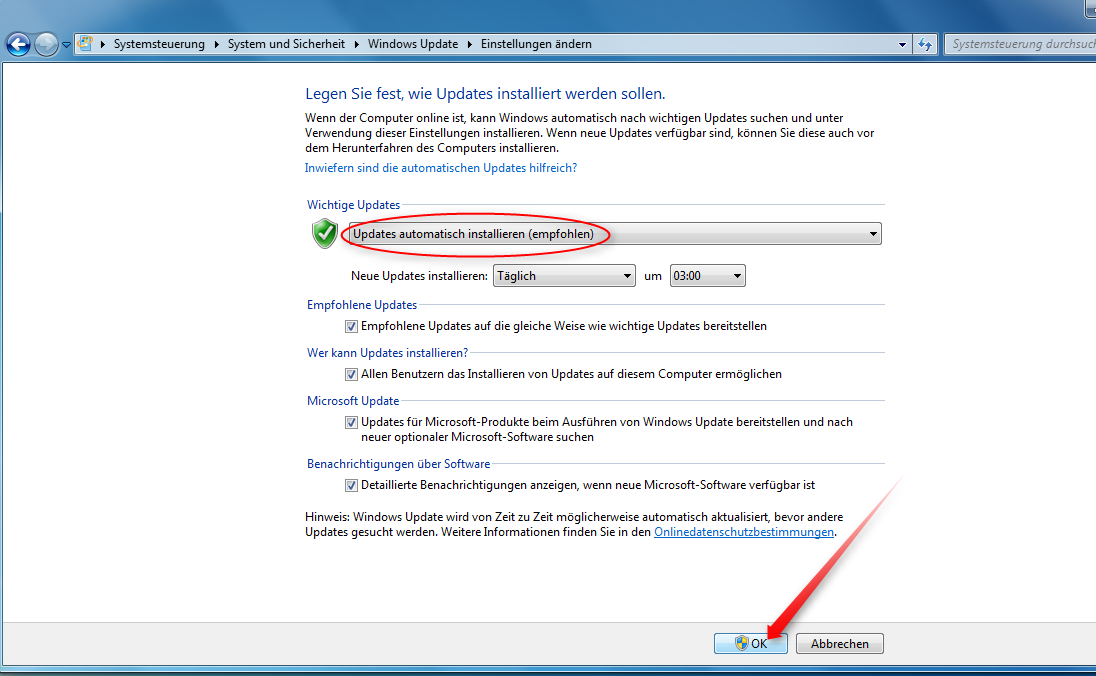Expand arrow after Systemsteuerung breadcrumb
Image resolution: width=1096 pixels, height=676 pixels.
(x=216, y=44)
